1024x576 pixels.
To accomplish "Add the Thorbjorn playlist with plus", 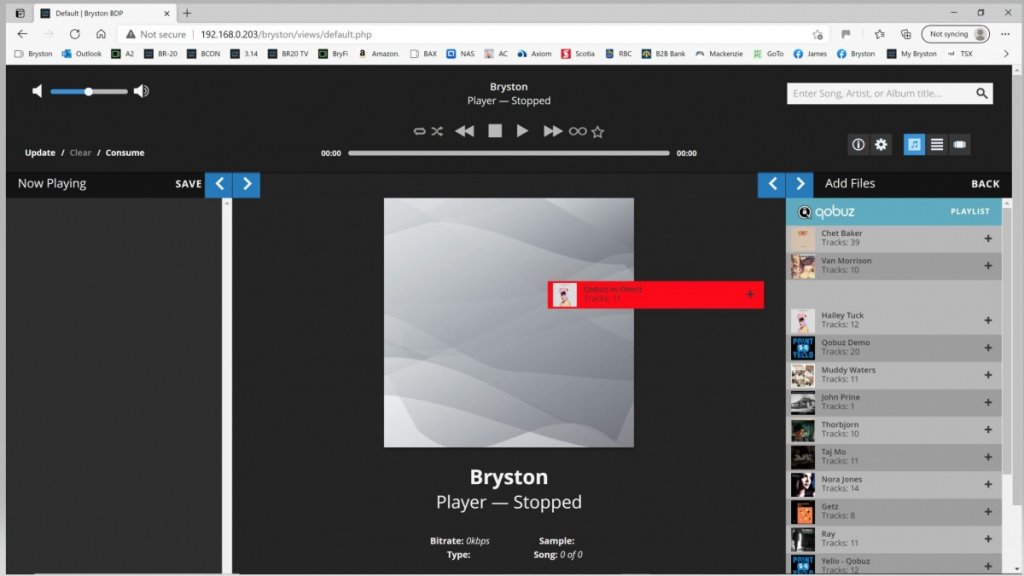I will pyautogui.click(x=988, y=430).
